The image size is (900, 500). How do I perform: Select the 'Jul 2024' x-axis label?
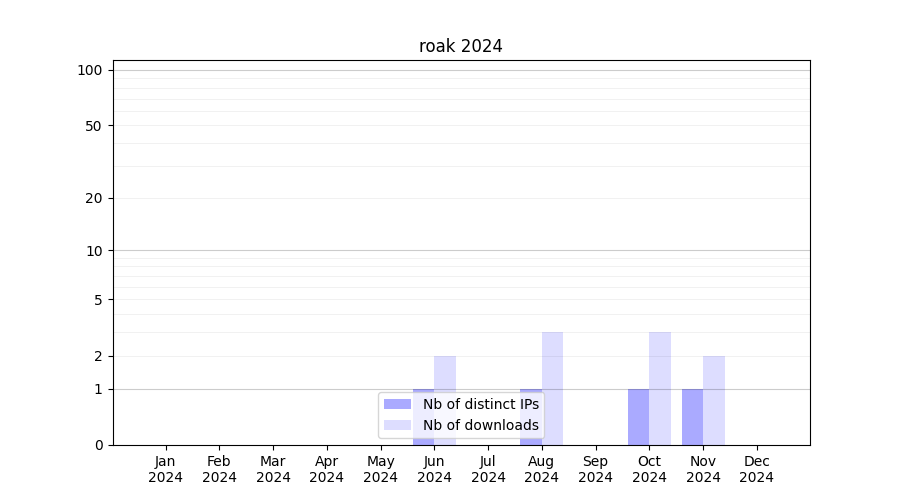click(x=488, y=469)
